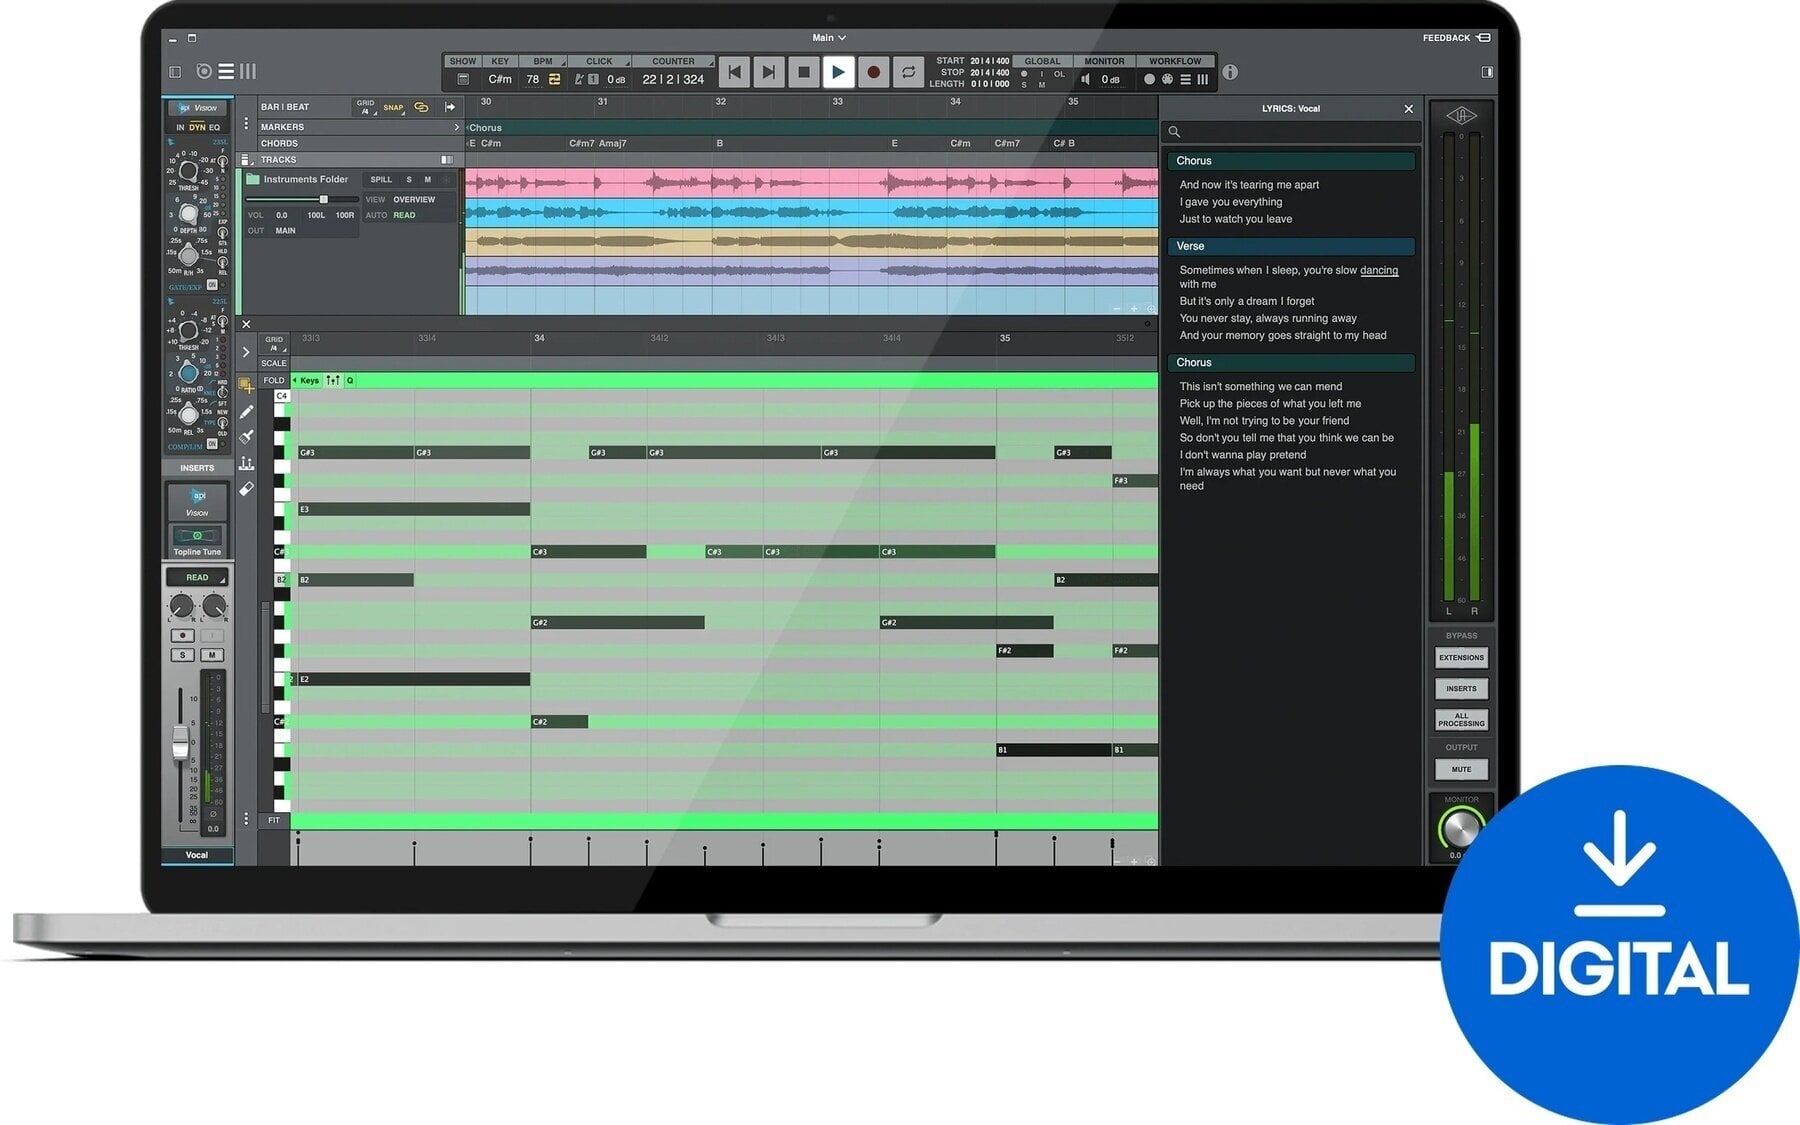Viewport: 1800px width, 1125px height.
Task: Click SPILL on Instruments Folder track
Action: (381, 180)
